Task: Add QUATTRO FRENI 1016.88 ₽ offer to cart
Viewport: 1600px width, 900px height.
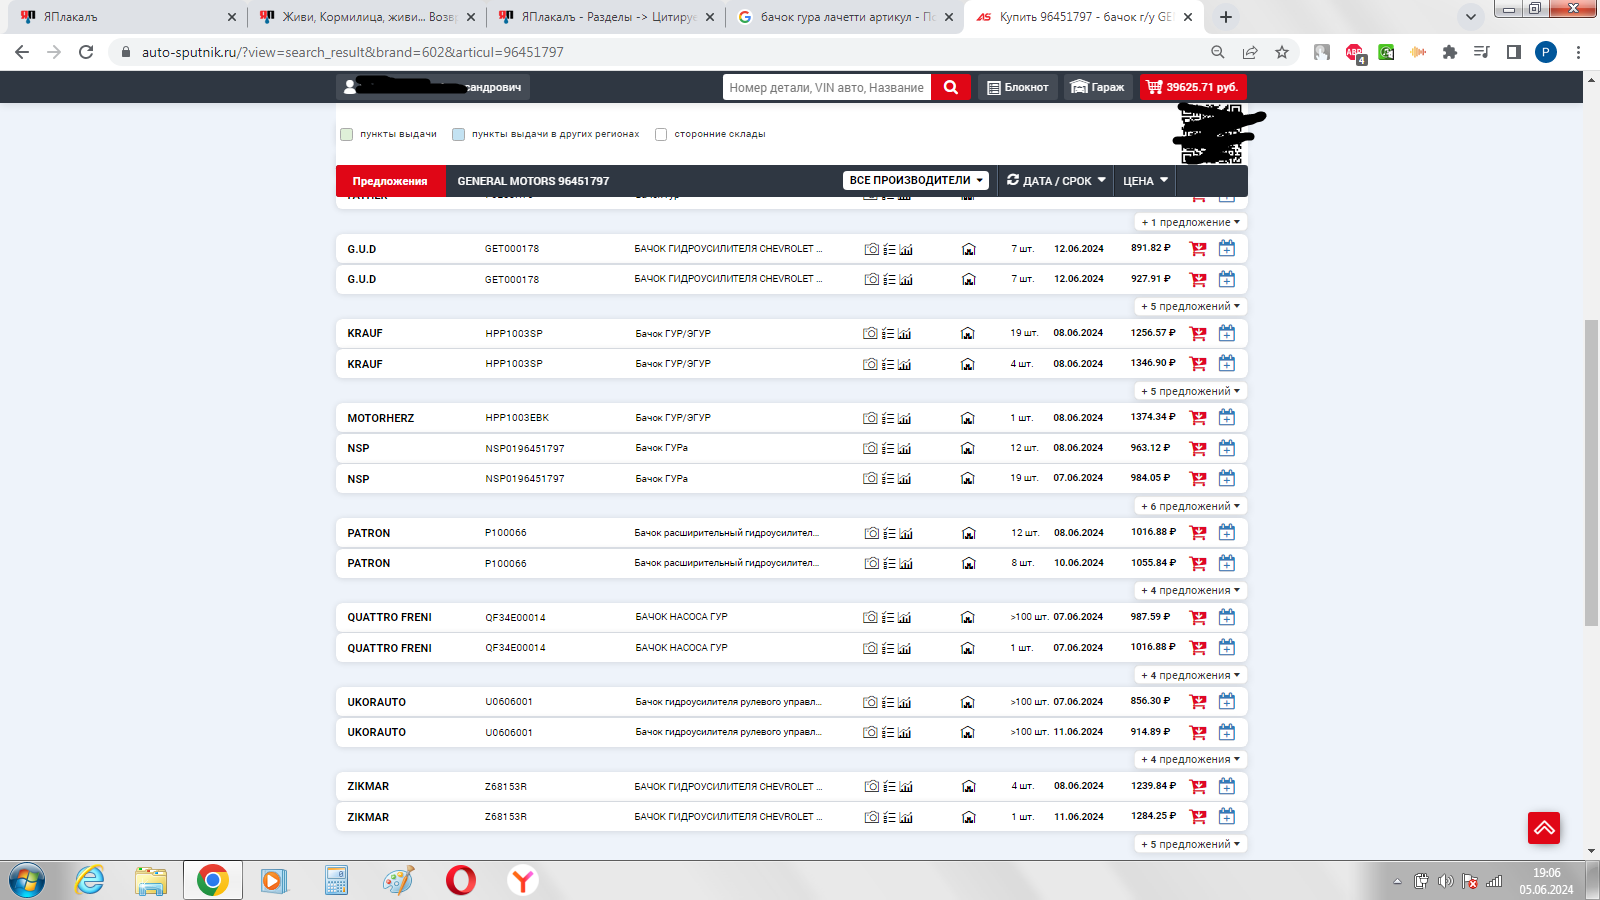Action: pyautogui.click(x=1198, y=648)
